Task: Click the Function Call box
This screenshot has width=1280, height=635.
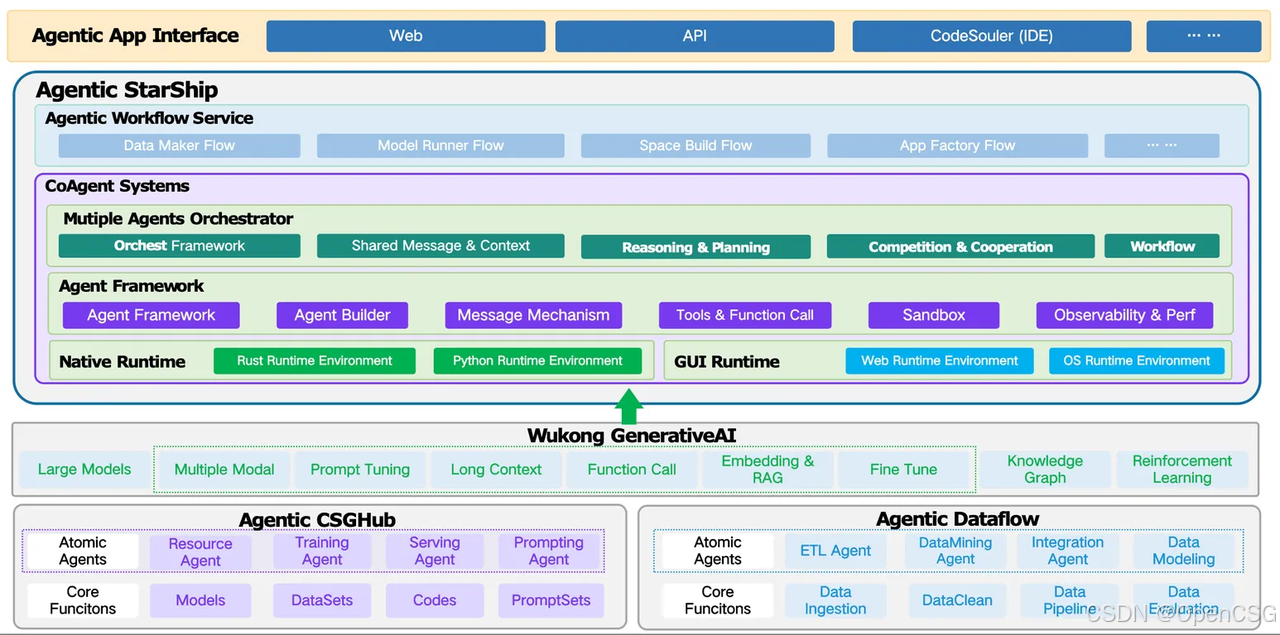Action: pos(632,469)
